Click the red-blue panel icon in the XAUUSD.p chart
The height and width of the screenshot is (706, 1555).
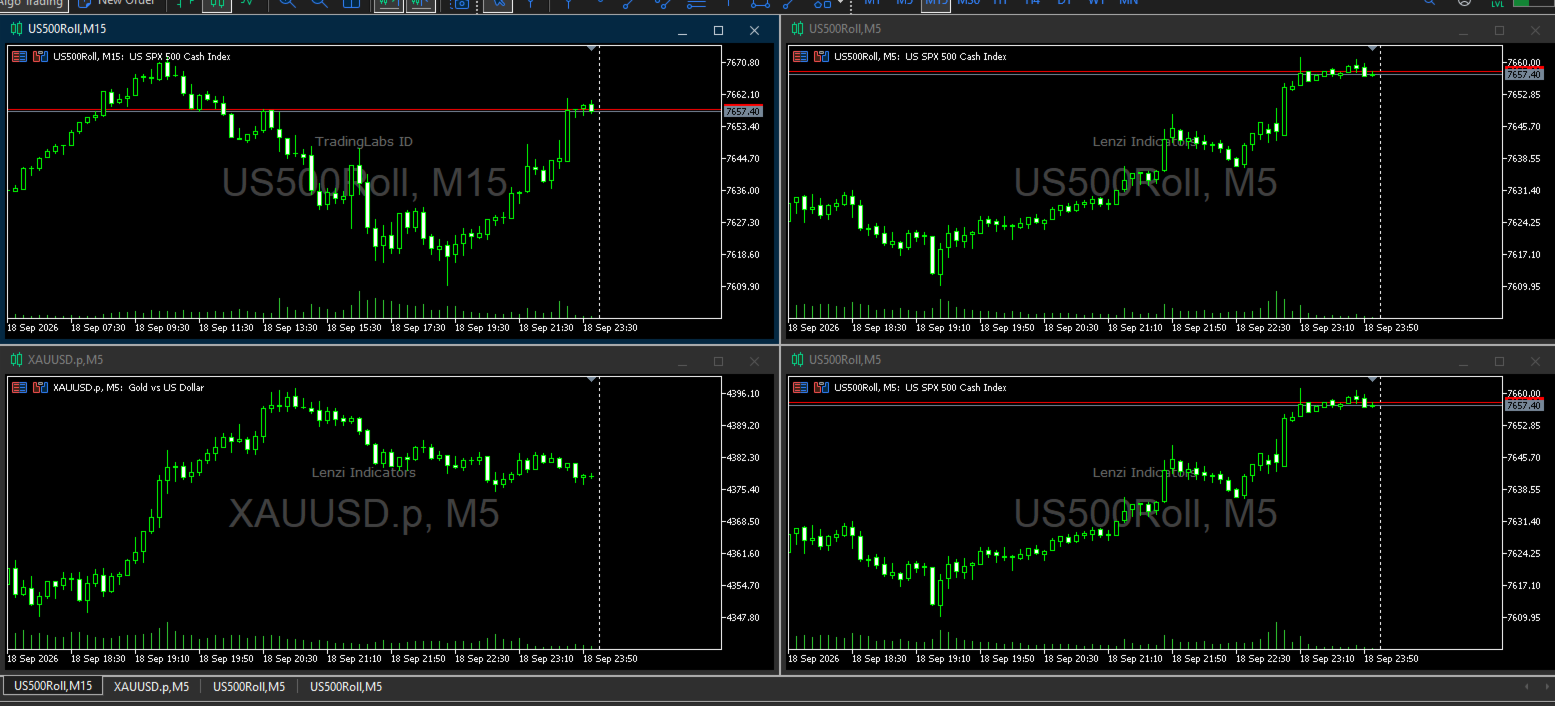coord(40,388)
